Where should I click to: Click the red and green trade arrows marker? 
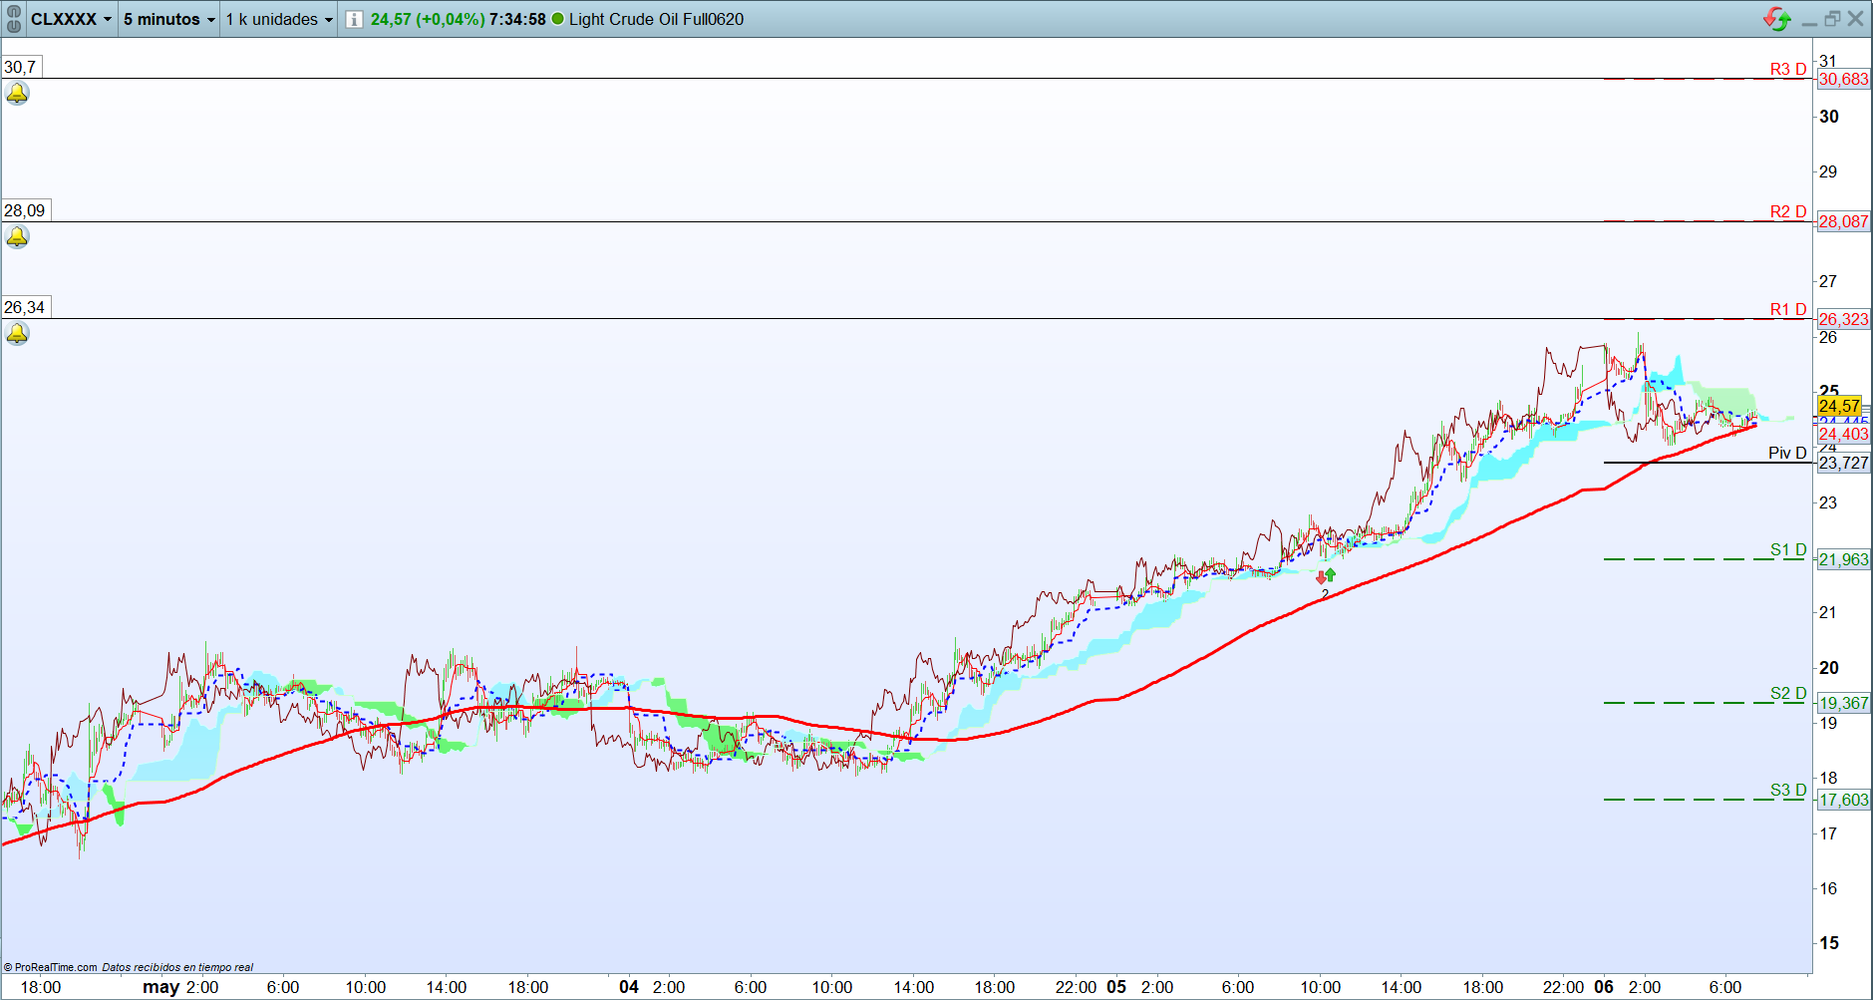(1326, 577)
